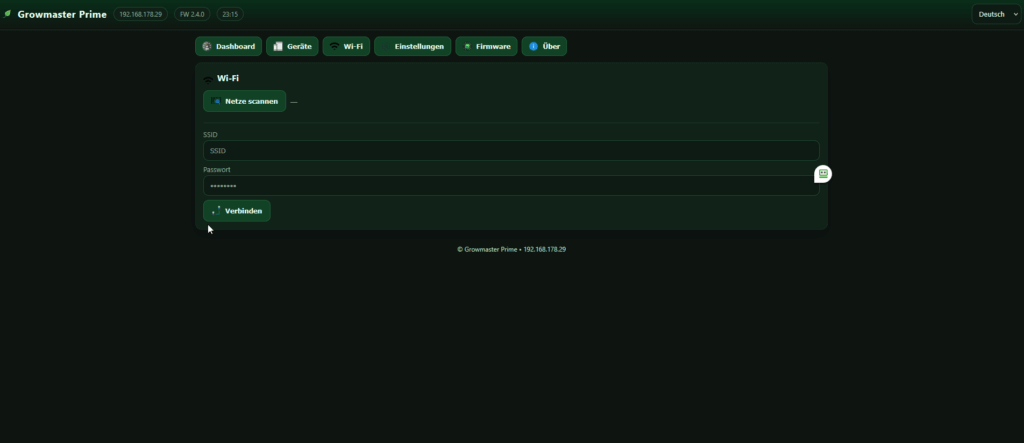Select the Wi-Fi tab
Viewport: 1024px width, 443px height.
pos(346,46)
